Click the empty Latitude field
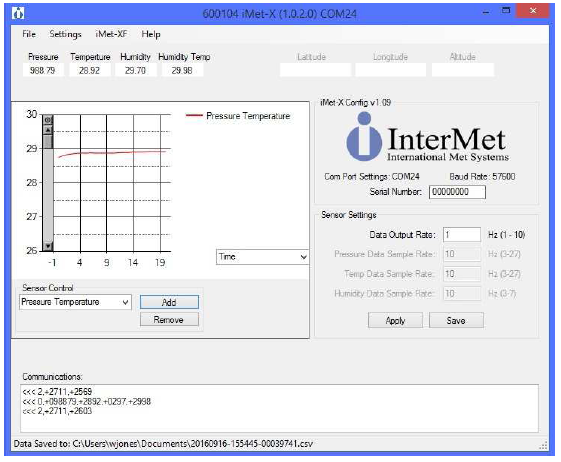Screen dimensions: 561x462 (x=315, y=70)
